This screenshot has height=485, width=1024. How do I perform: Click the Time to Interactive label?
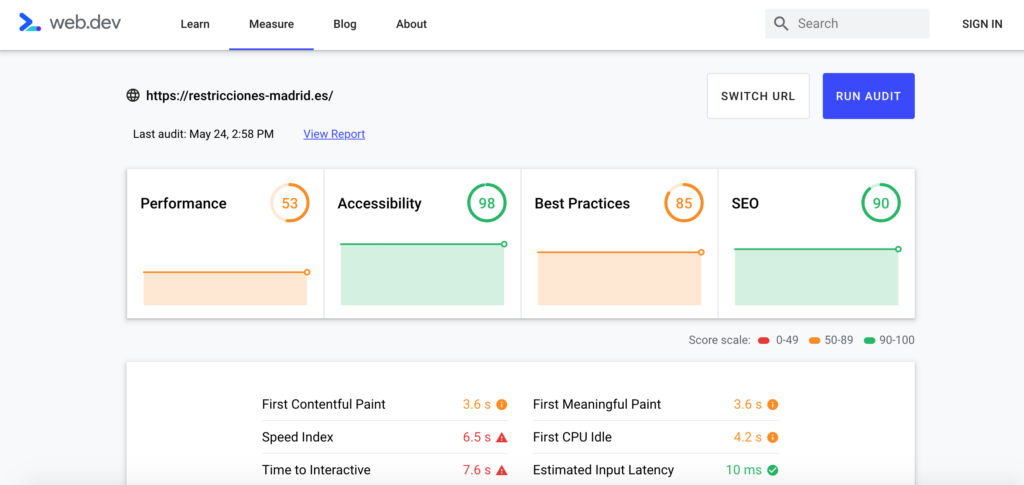316,470
